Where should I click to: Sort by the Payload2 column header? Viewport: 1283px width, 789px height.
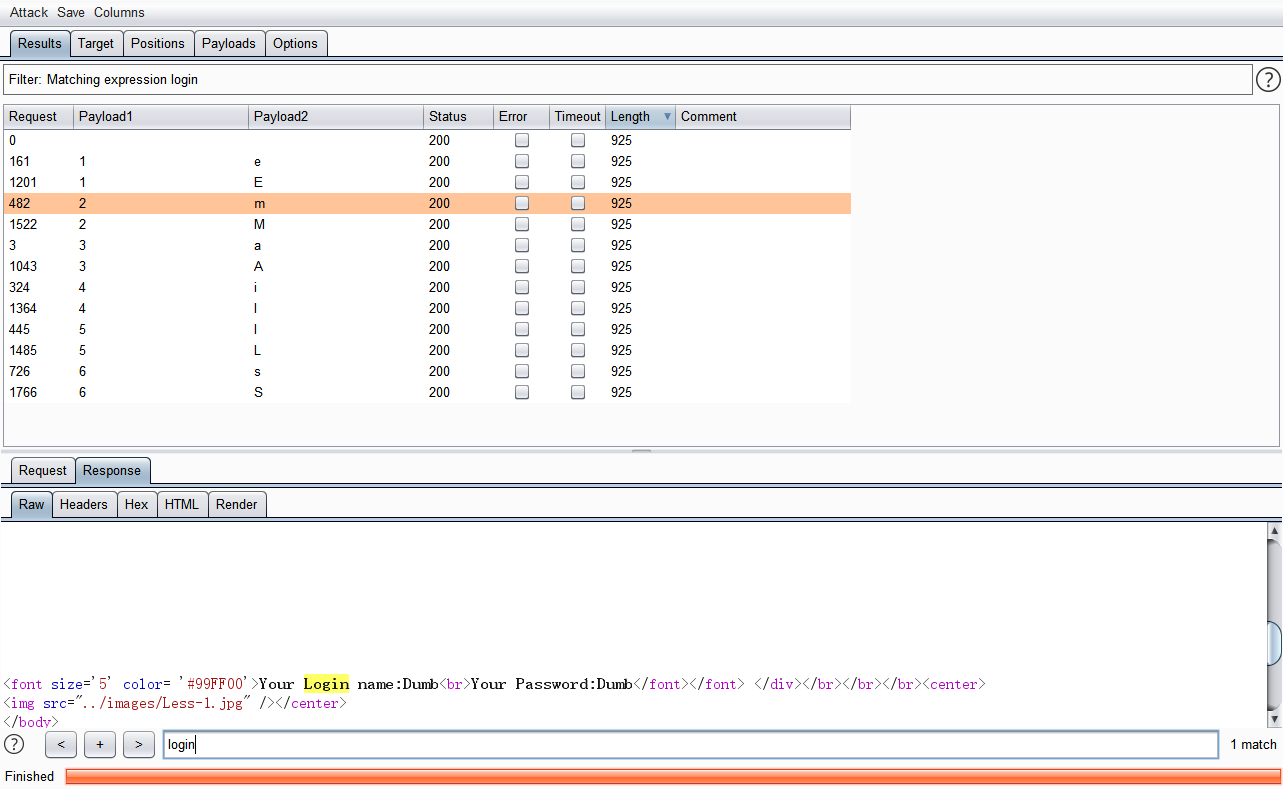(336, 117)
